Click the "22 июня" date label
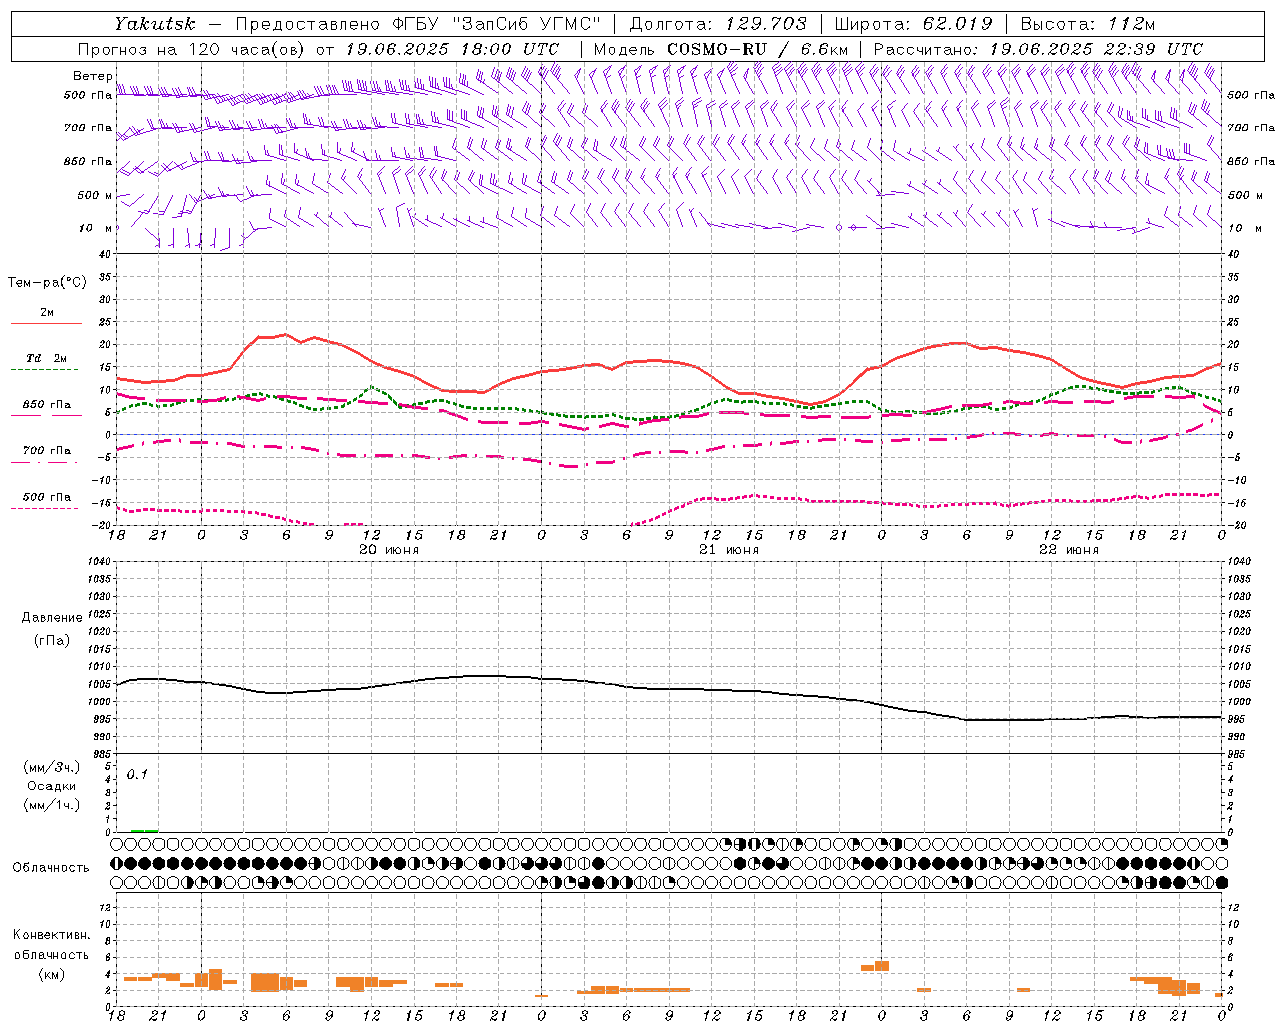The width and height of the screenshot is (1280, 1024). 1069,550
